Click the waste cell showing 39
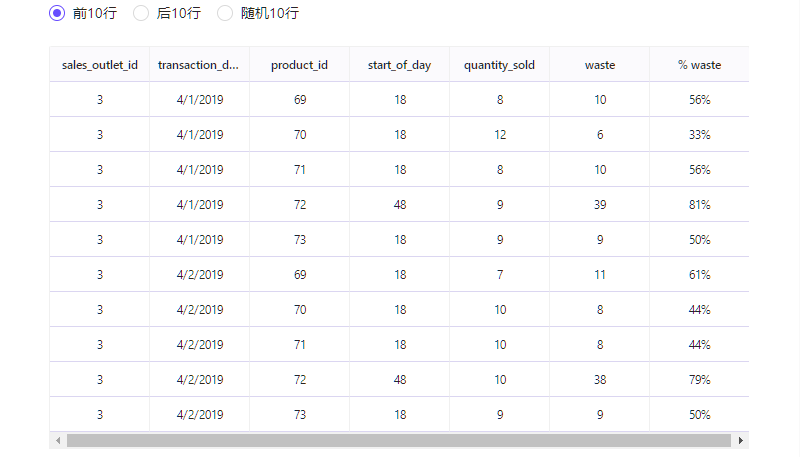 point(599,205)
